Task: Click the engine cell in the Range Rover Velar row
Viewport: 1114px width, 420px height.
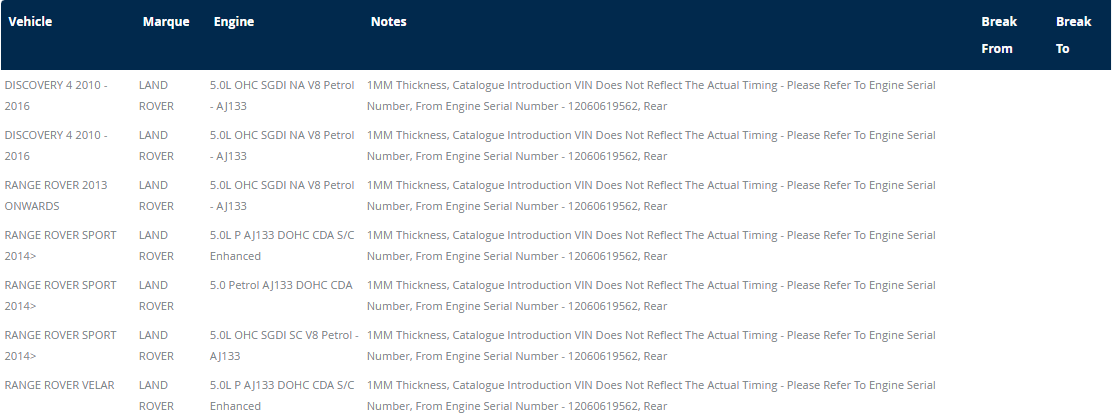Action: click(281, 395)
